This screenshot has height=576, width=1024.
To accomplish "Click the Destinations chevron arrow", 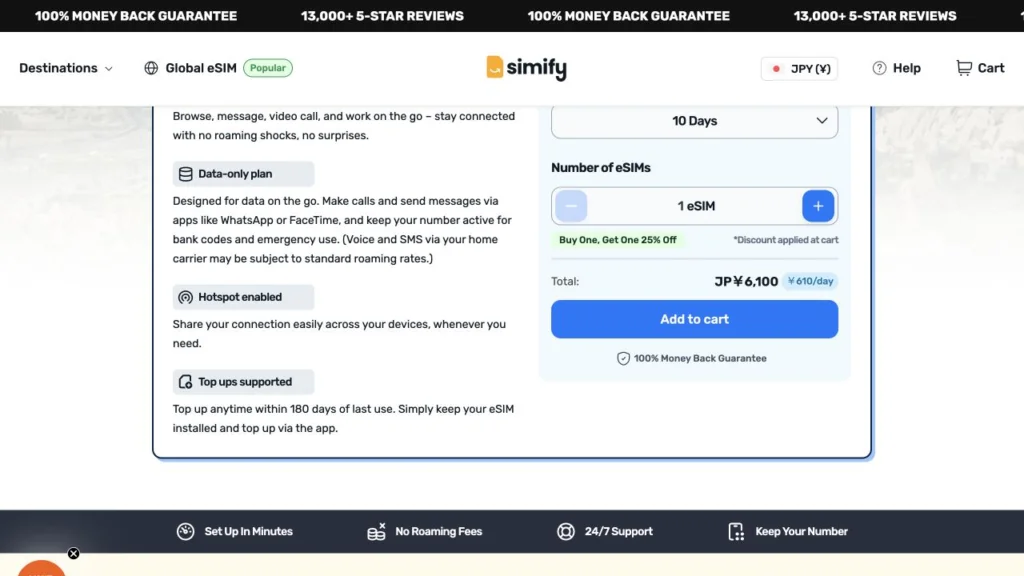I will (x=108, y=69).
